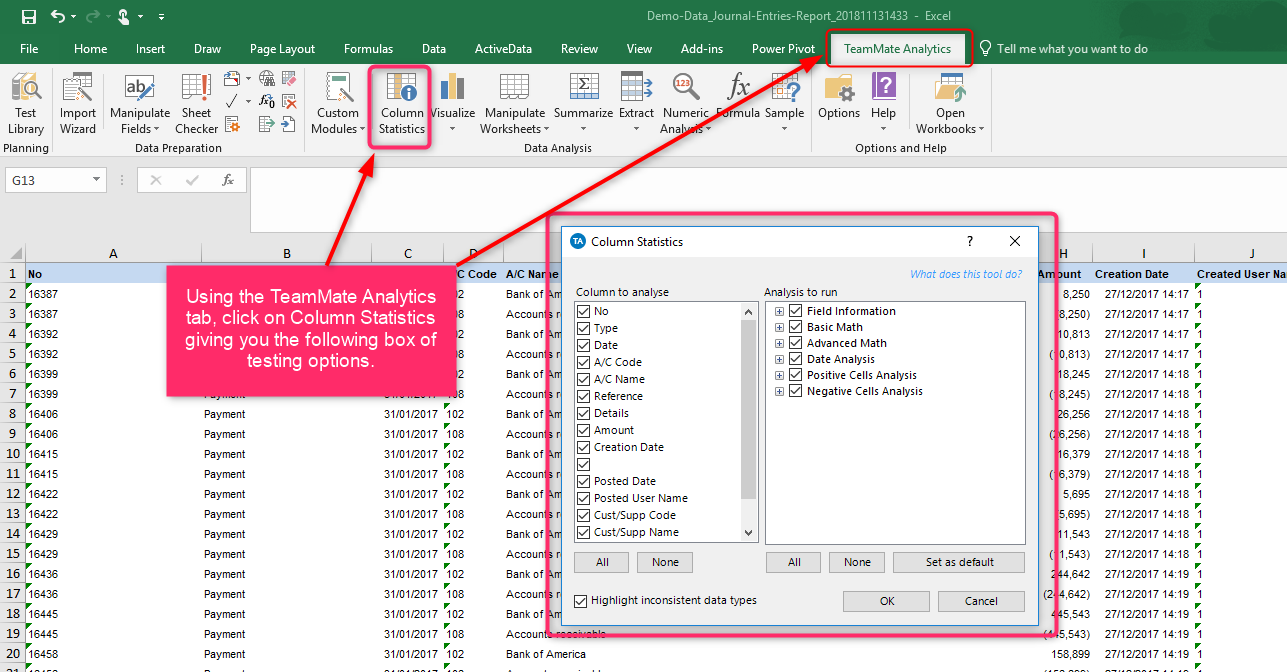Open the 'What does this tool do?' link
Image resolution: width=1287 pixels, height=672 pixels.
point(966,274)
